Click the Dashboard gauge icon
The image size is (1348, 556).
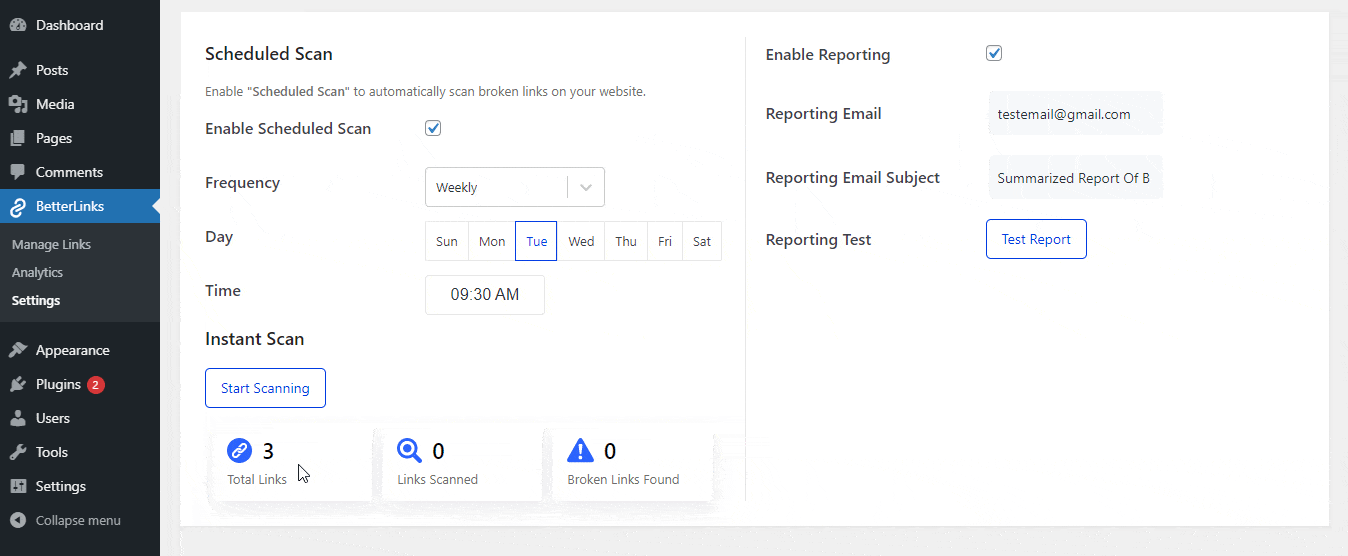[18, 25]
